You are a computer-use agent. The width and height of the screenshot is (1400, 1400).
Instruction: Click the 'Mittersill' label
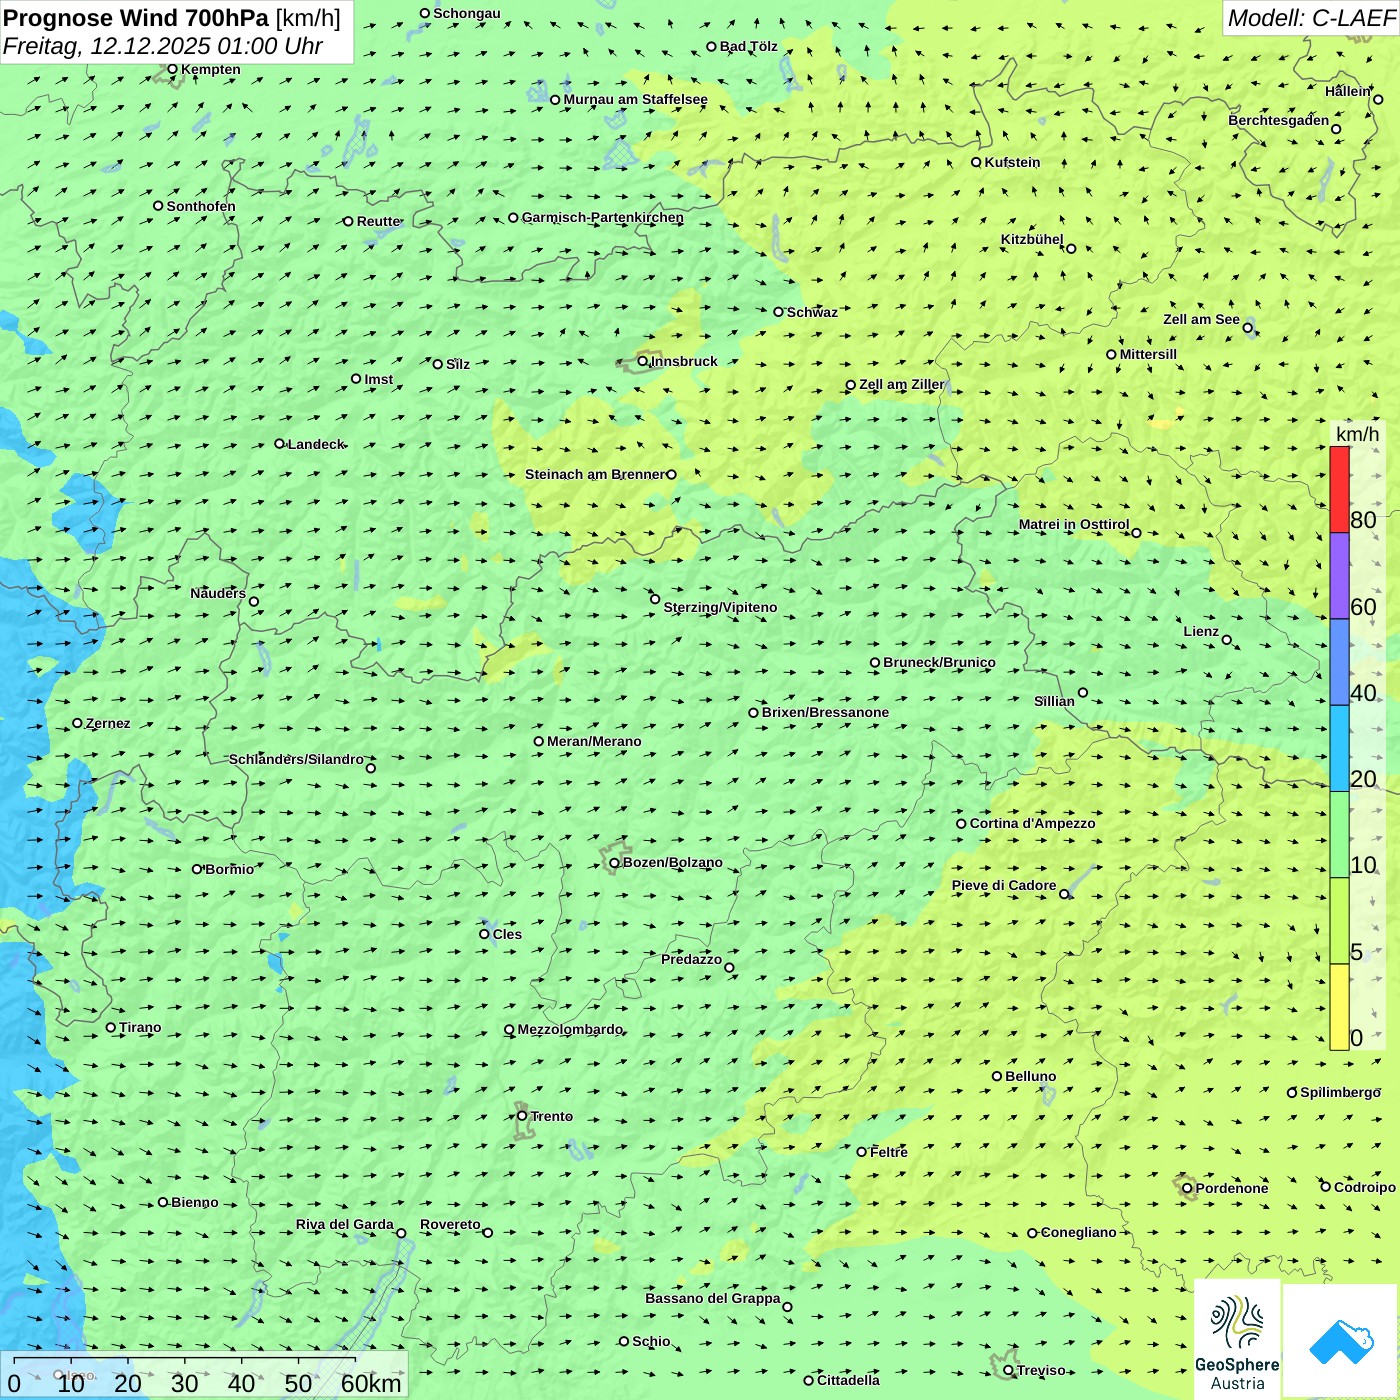click(1148, 354)
